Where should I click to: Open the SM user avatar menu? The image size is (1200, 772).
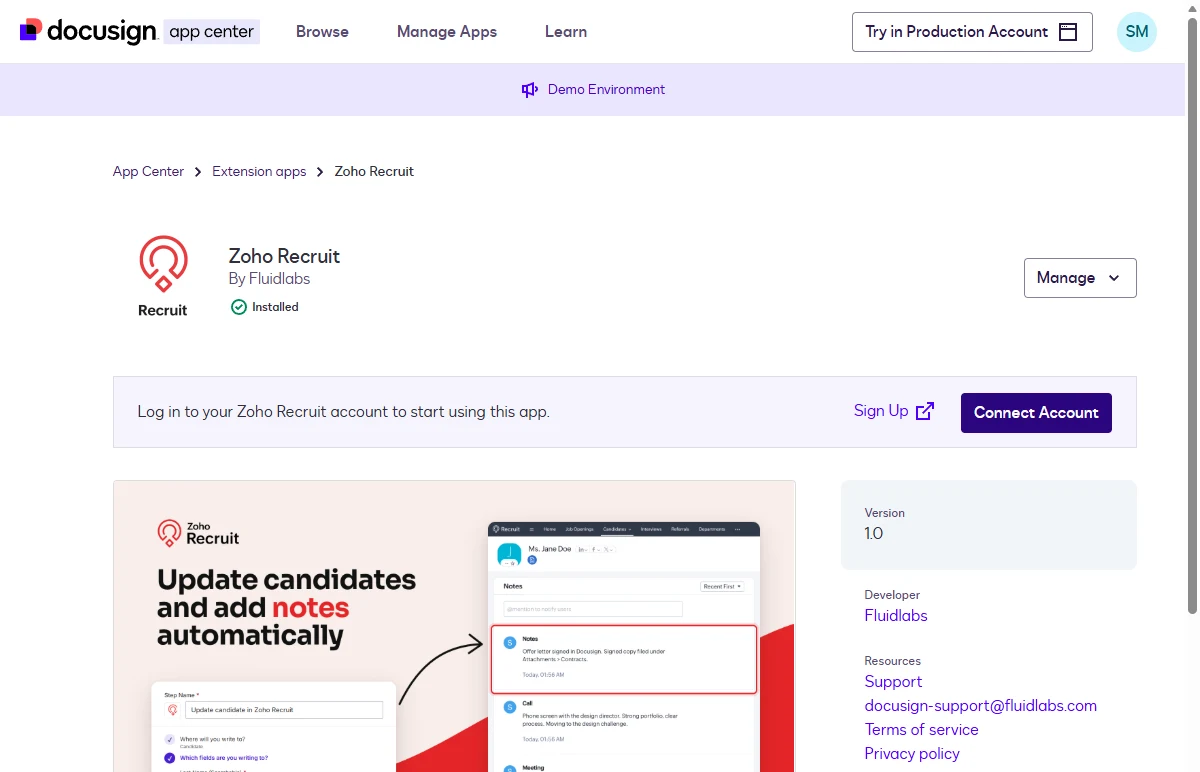[x=1137, y=32]
